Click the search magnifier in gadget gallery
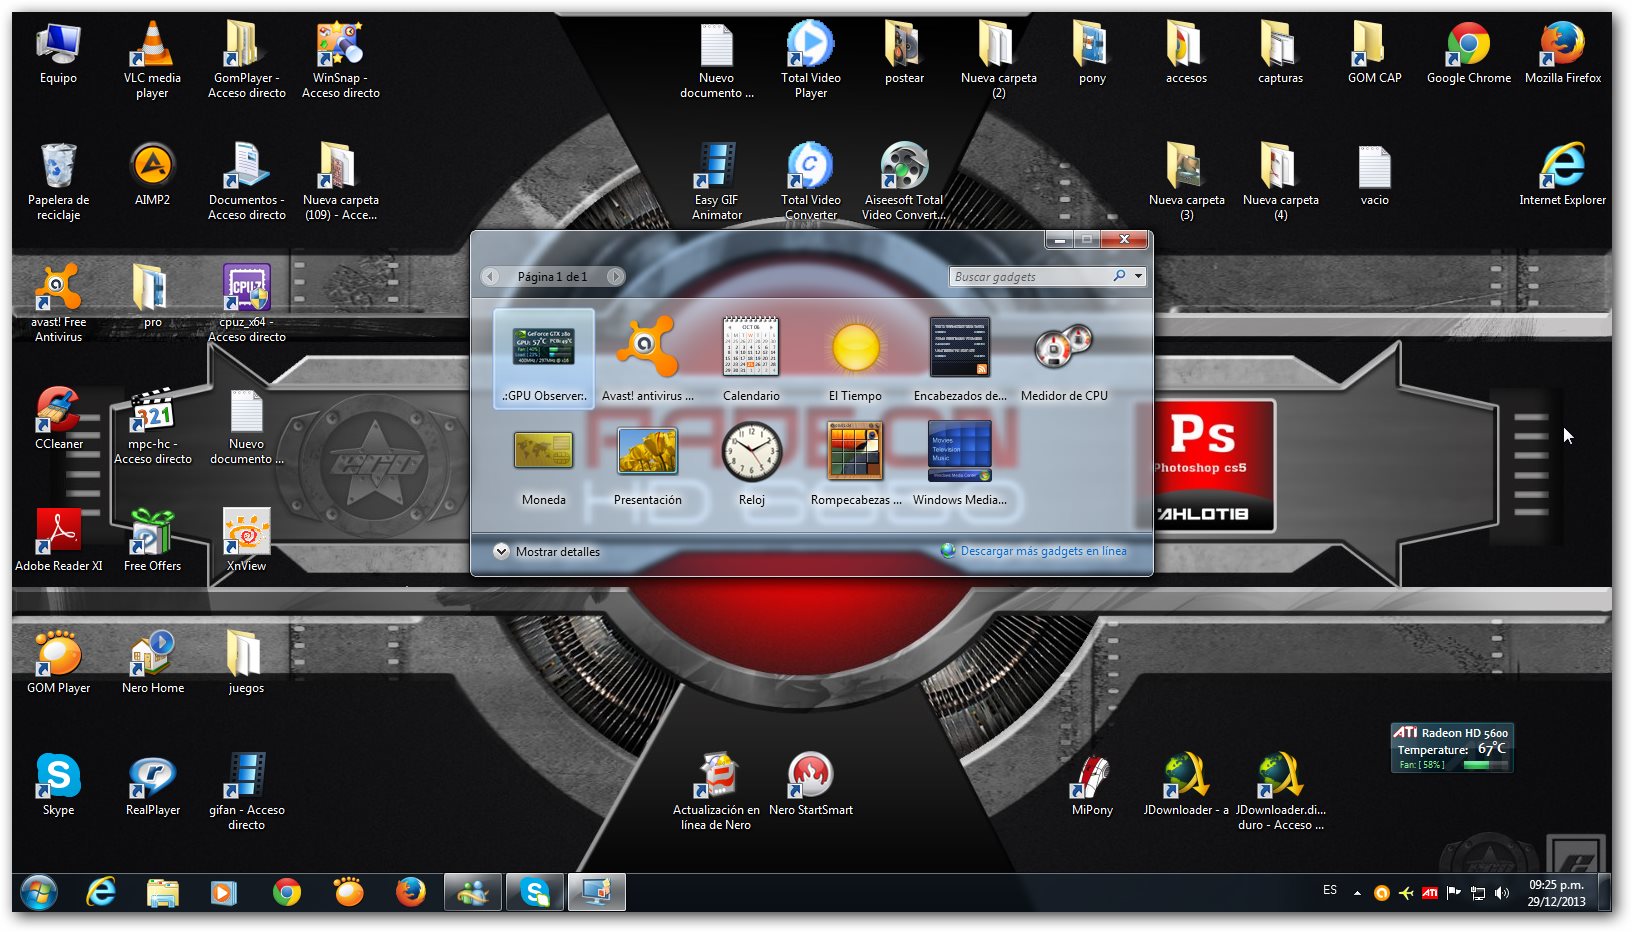The width and height of the screenshot is (1632, 932). pos(1120,276)
